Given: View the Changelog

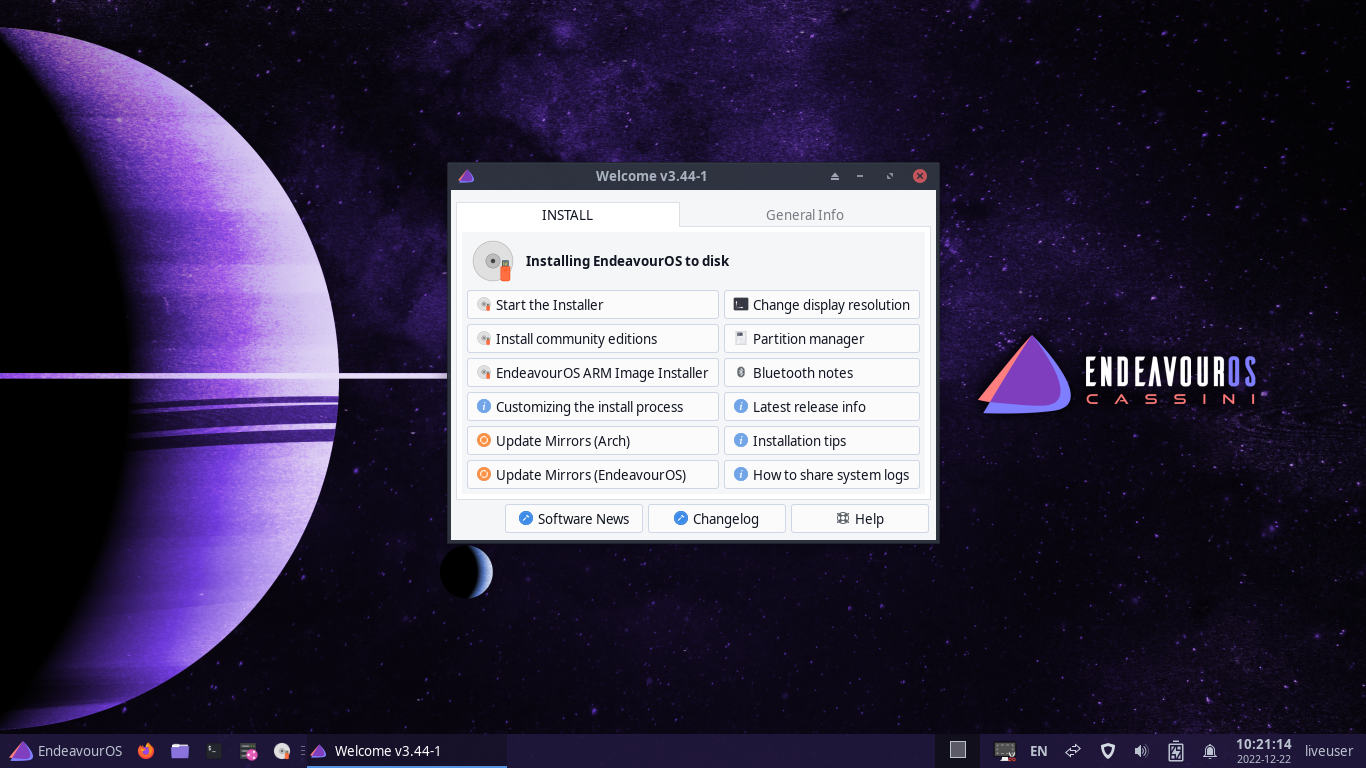Looking at the screenshot, I should tap(717, 519).
